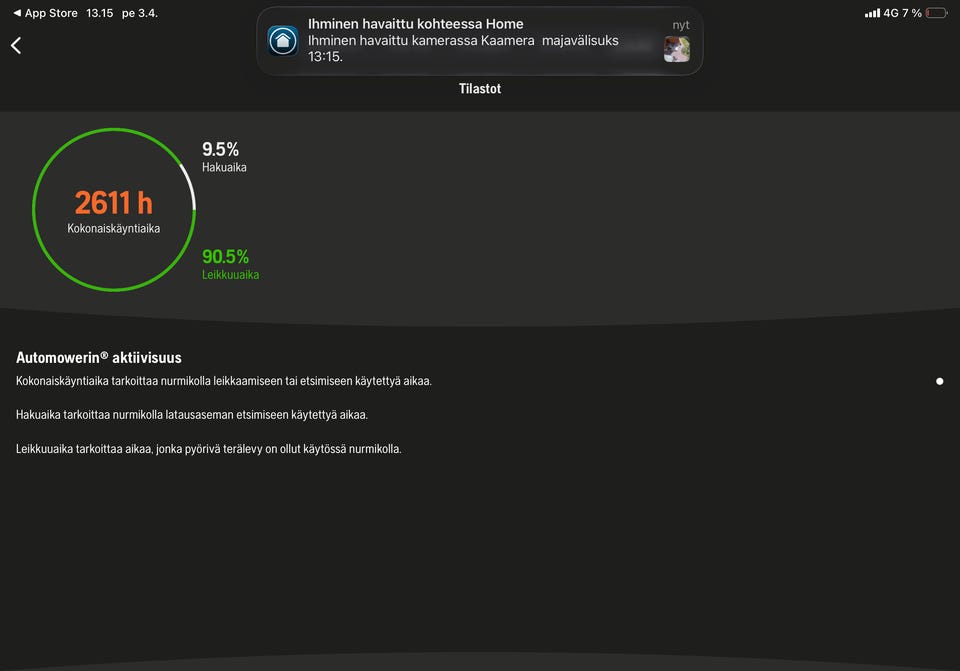Tap the pe 3.4. date in status bar
This screenshot has height=671, width=960.
tap(140, 13)
